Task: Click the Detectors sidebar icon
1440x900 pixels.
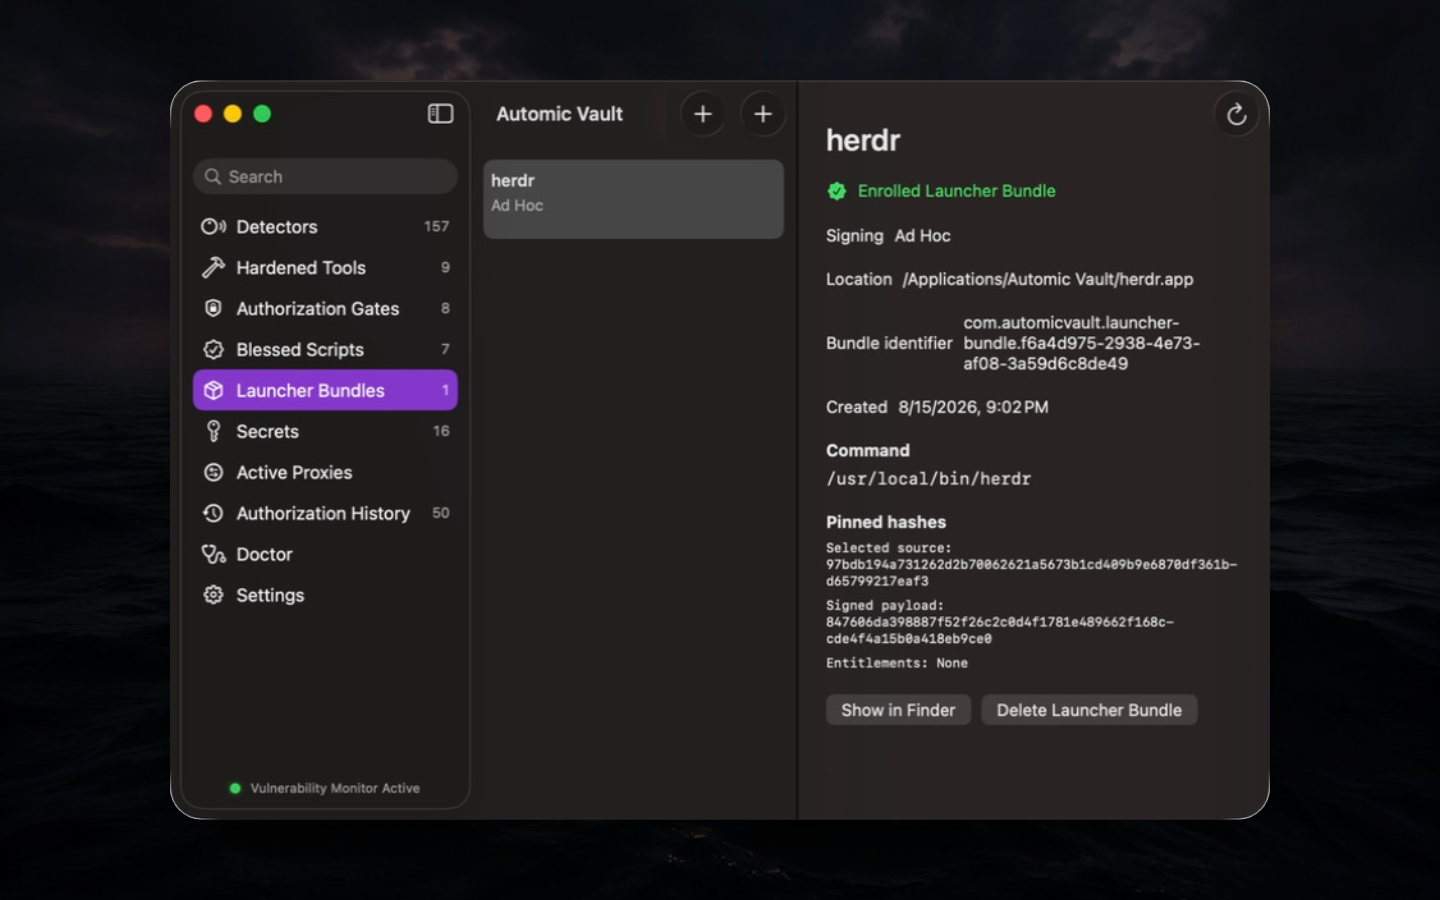Action: pos(213,227)
